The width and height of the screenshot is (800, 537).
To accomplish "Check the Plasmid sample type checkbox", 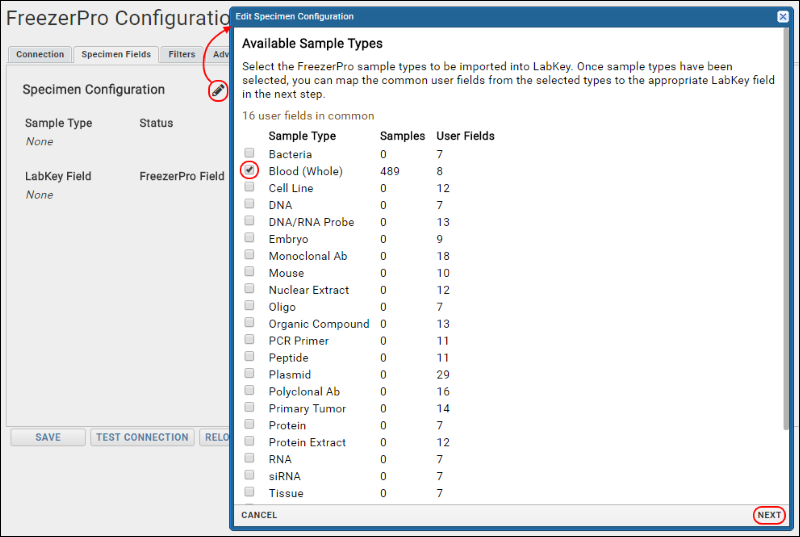I will 249,373.
